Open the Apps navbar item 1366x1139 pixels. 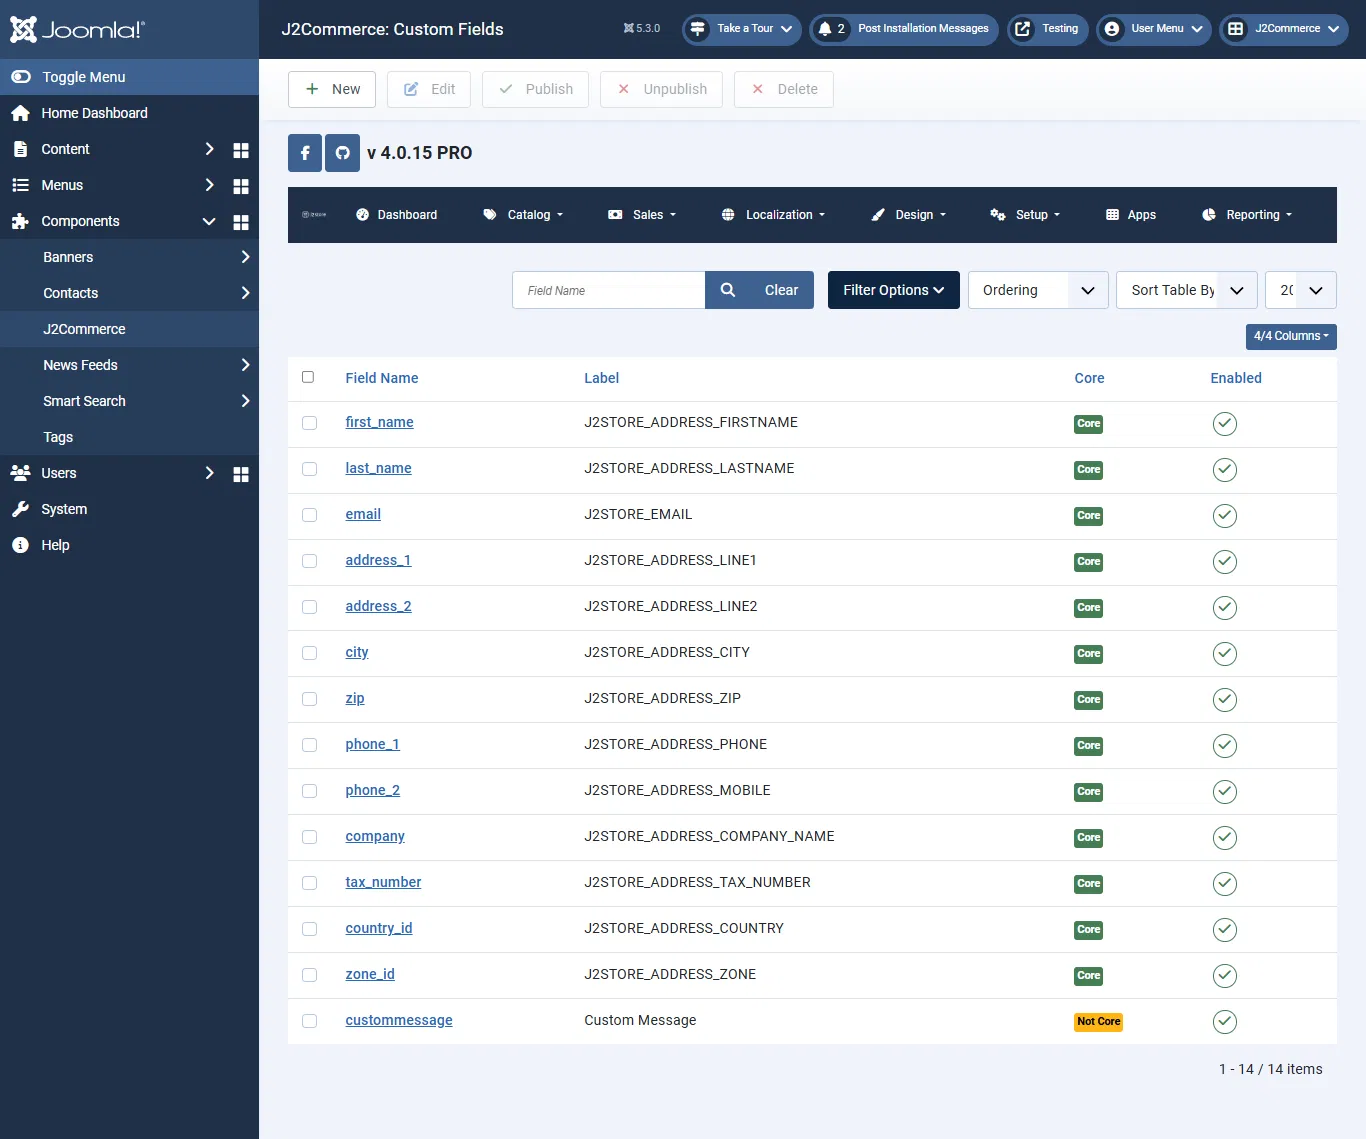1131,215
